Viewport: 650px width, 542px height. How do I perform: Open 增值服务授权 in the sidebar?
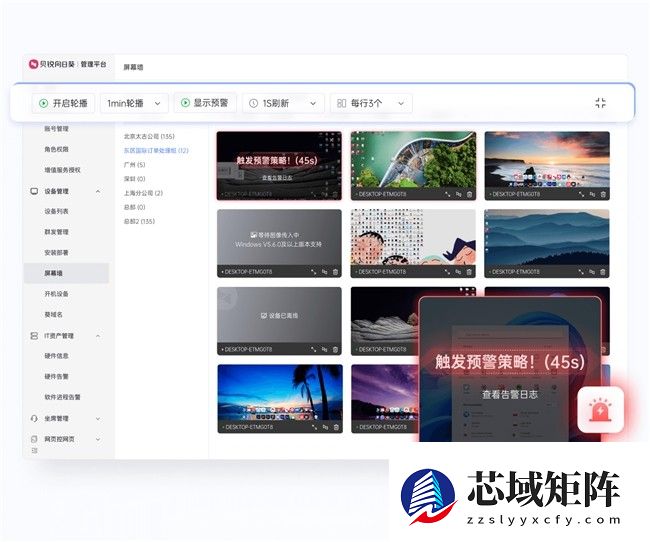pos(63,170)
